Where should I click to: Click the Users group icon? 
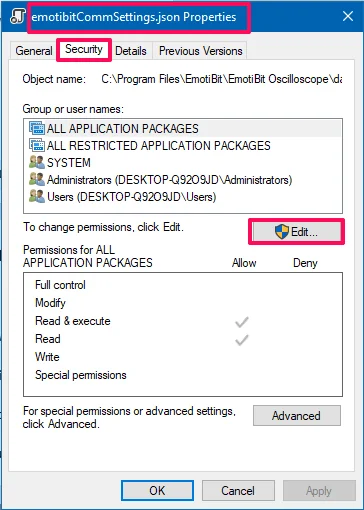pyautogui.click(x=37, y=197)
